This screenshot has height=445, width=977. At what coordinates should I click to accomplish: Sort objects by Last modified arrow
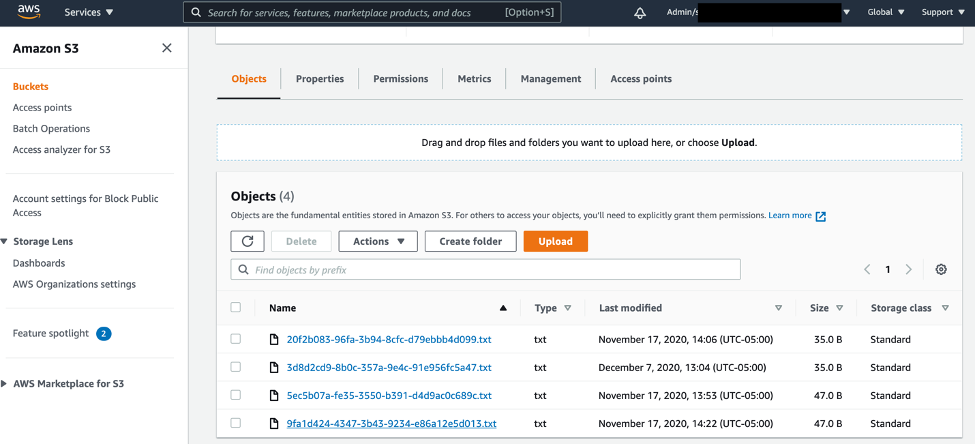pyautogui.click(x=778, y=308)
